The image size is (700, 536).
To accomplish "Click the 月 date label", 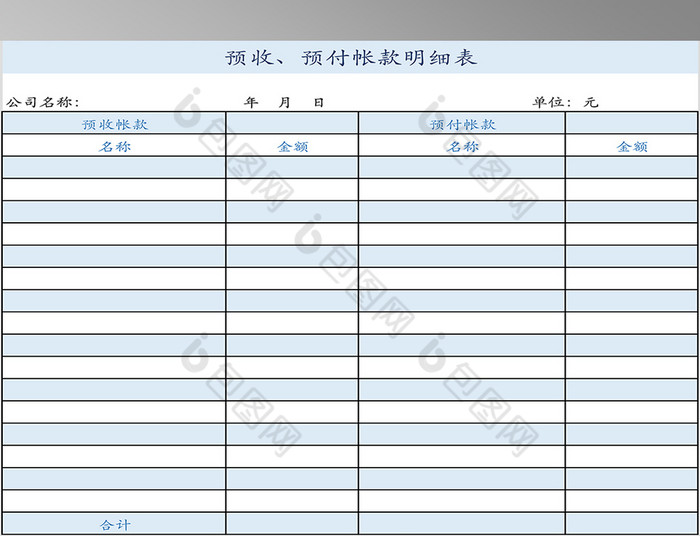I will tap(285, 103).
